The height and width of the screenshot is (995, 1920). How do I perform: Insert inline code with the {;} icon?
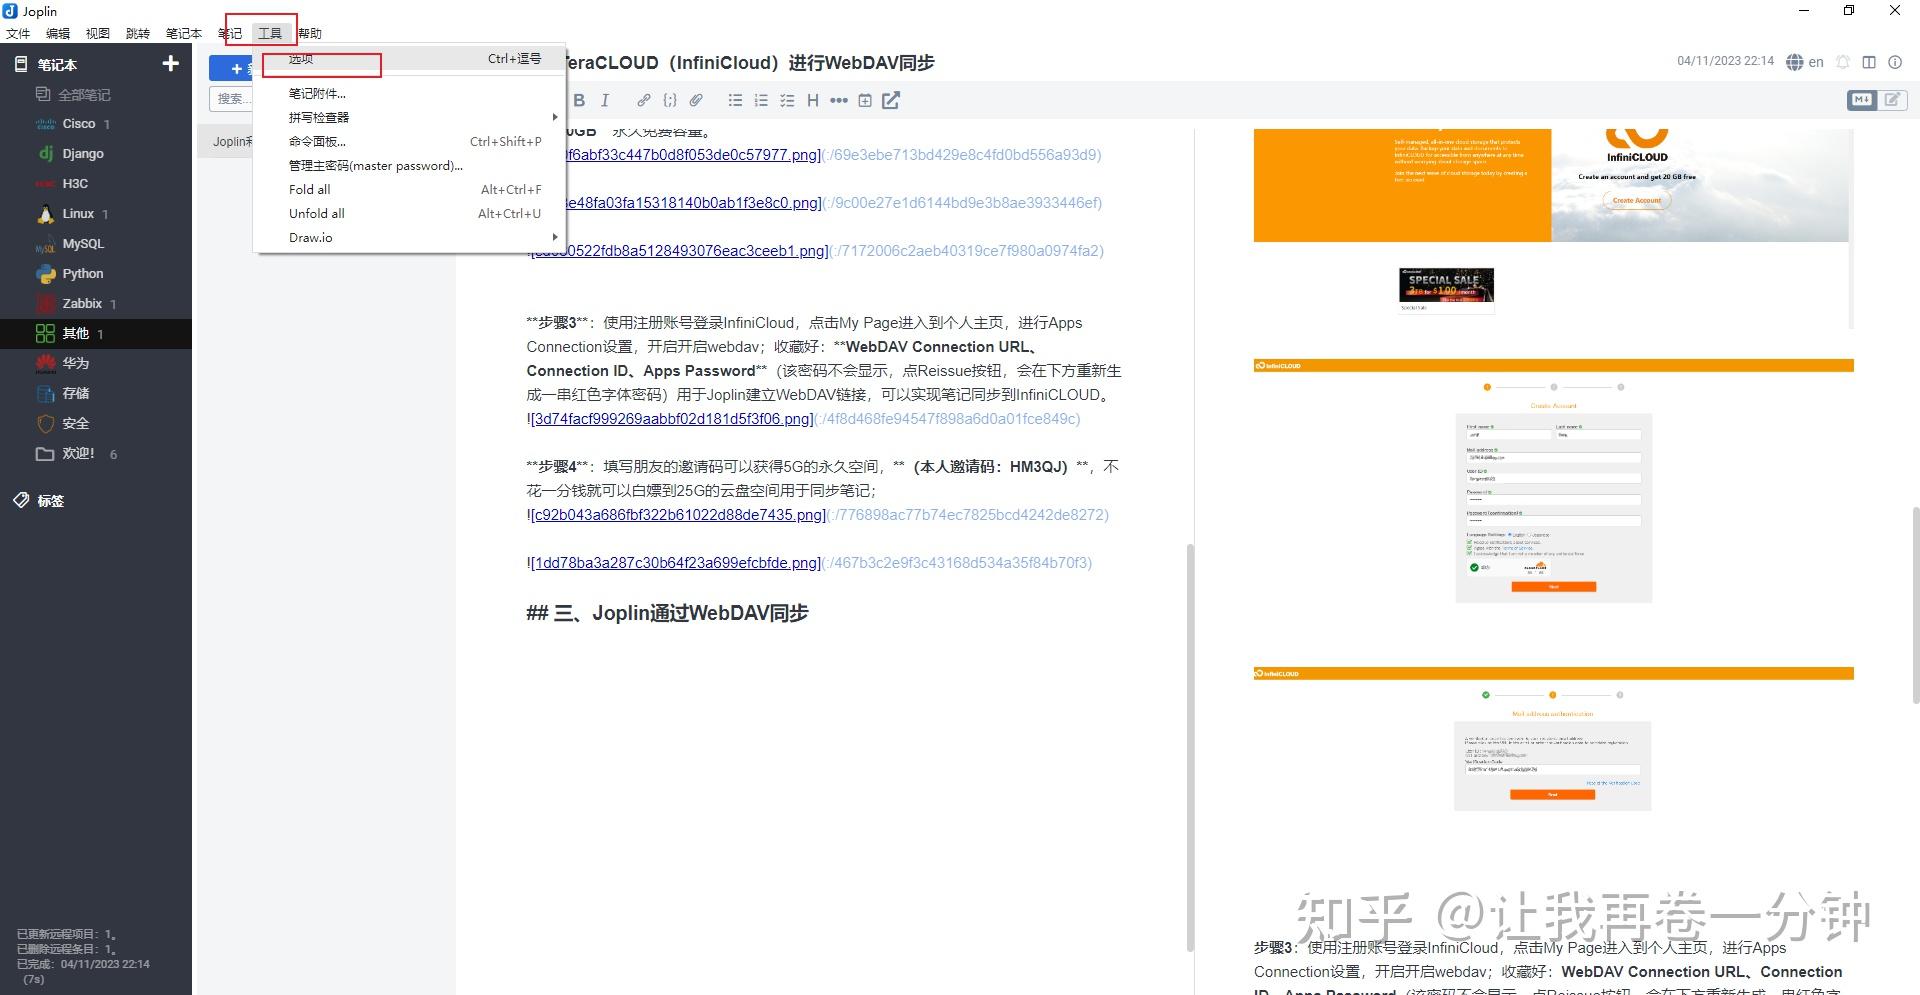(670, 100)
